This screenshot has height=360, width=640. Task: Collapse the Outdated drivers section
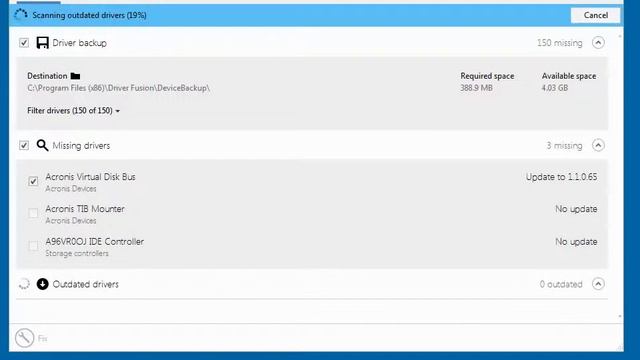pos(598,284)
